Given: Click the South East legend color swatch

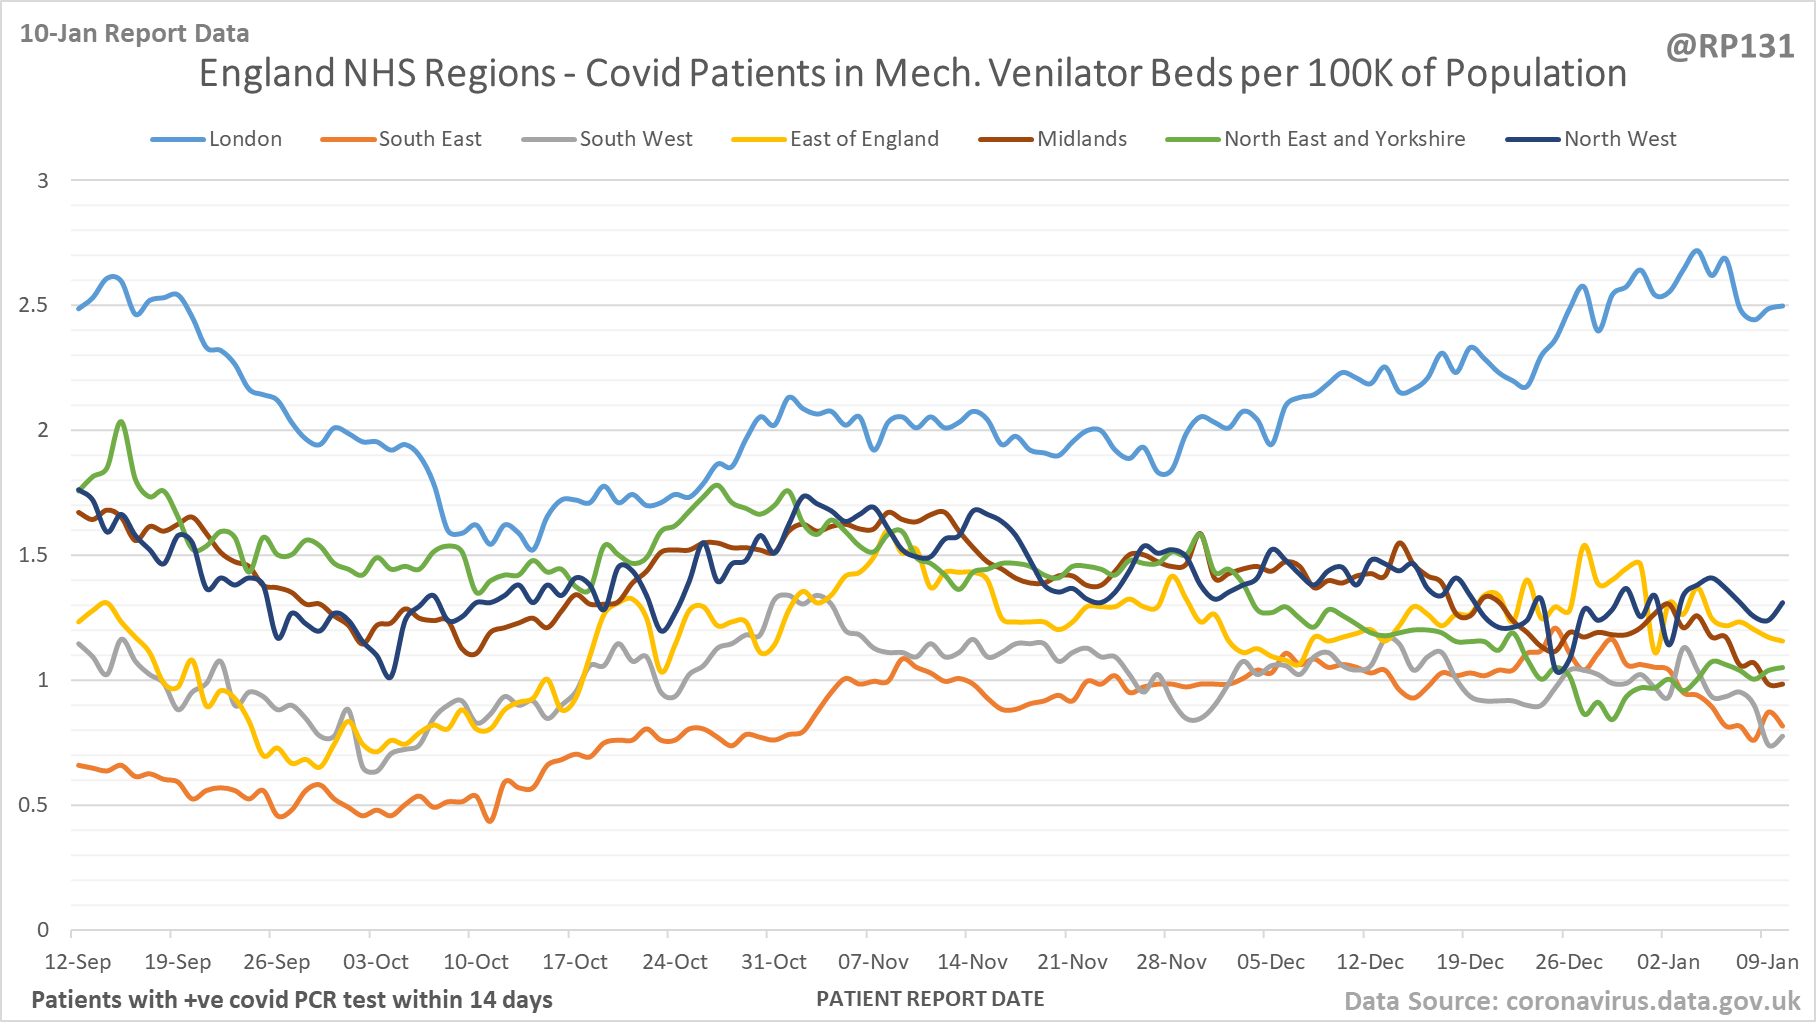Looking at the screenshot, I should click(x=348, y=140).
